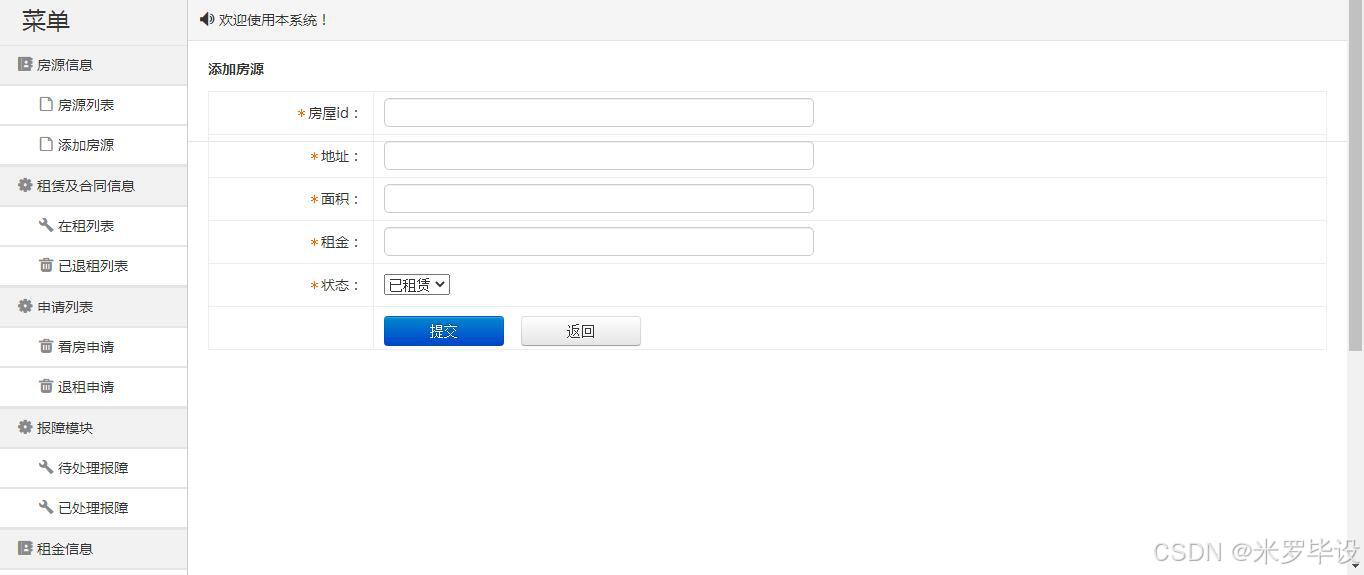
Task: Focus the 面积 input field
Action: [599, 199]
